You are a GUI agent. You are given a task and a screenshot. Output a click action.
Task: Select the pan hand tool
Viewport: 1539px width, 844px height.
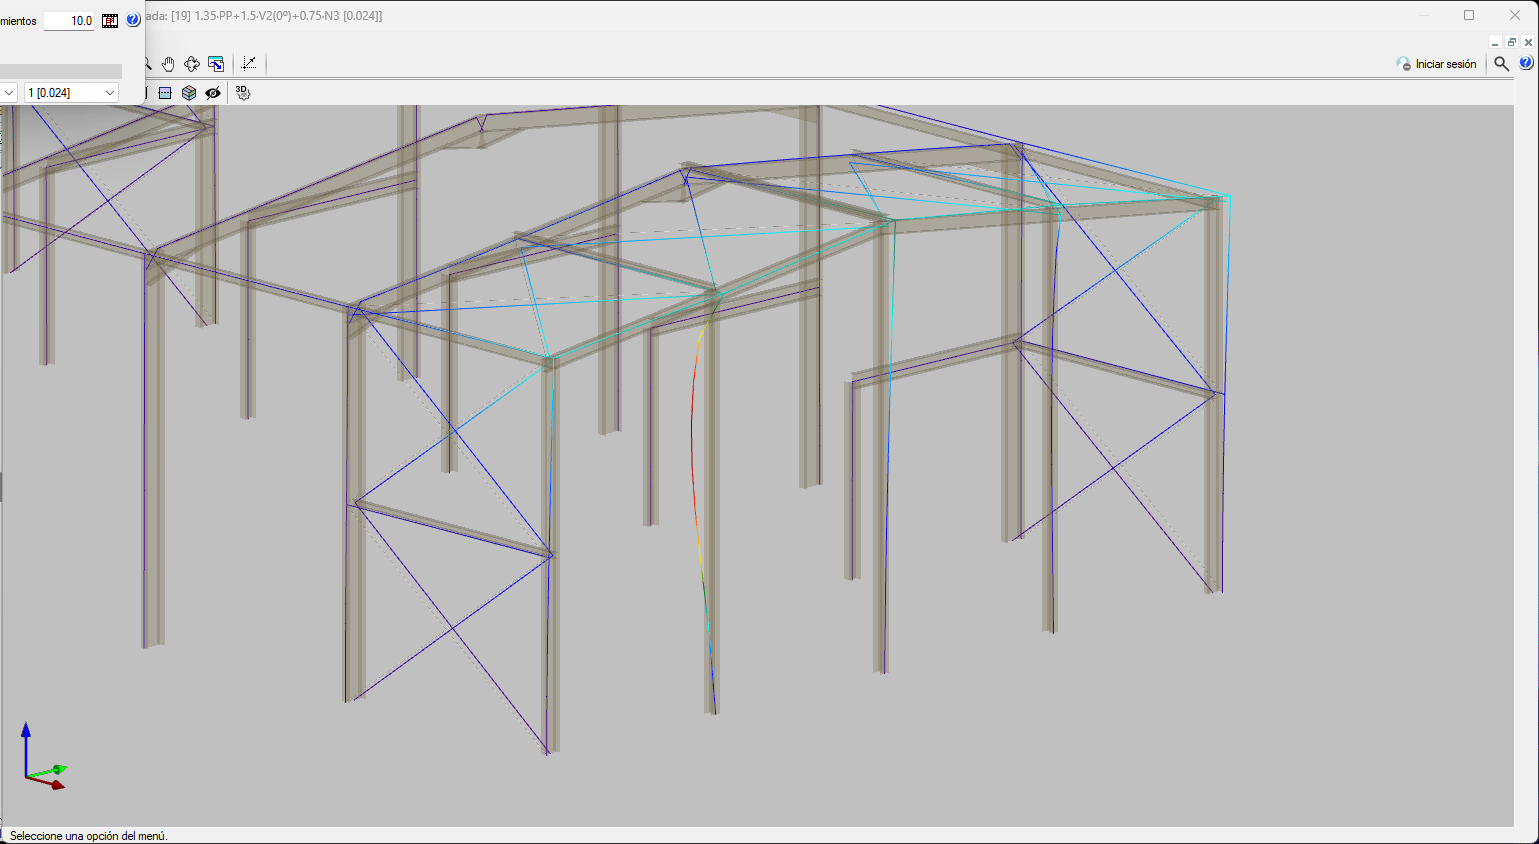click(168, 64)
